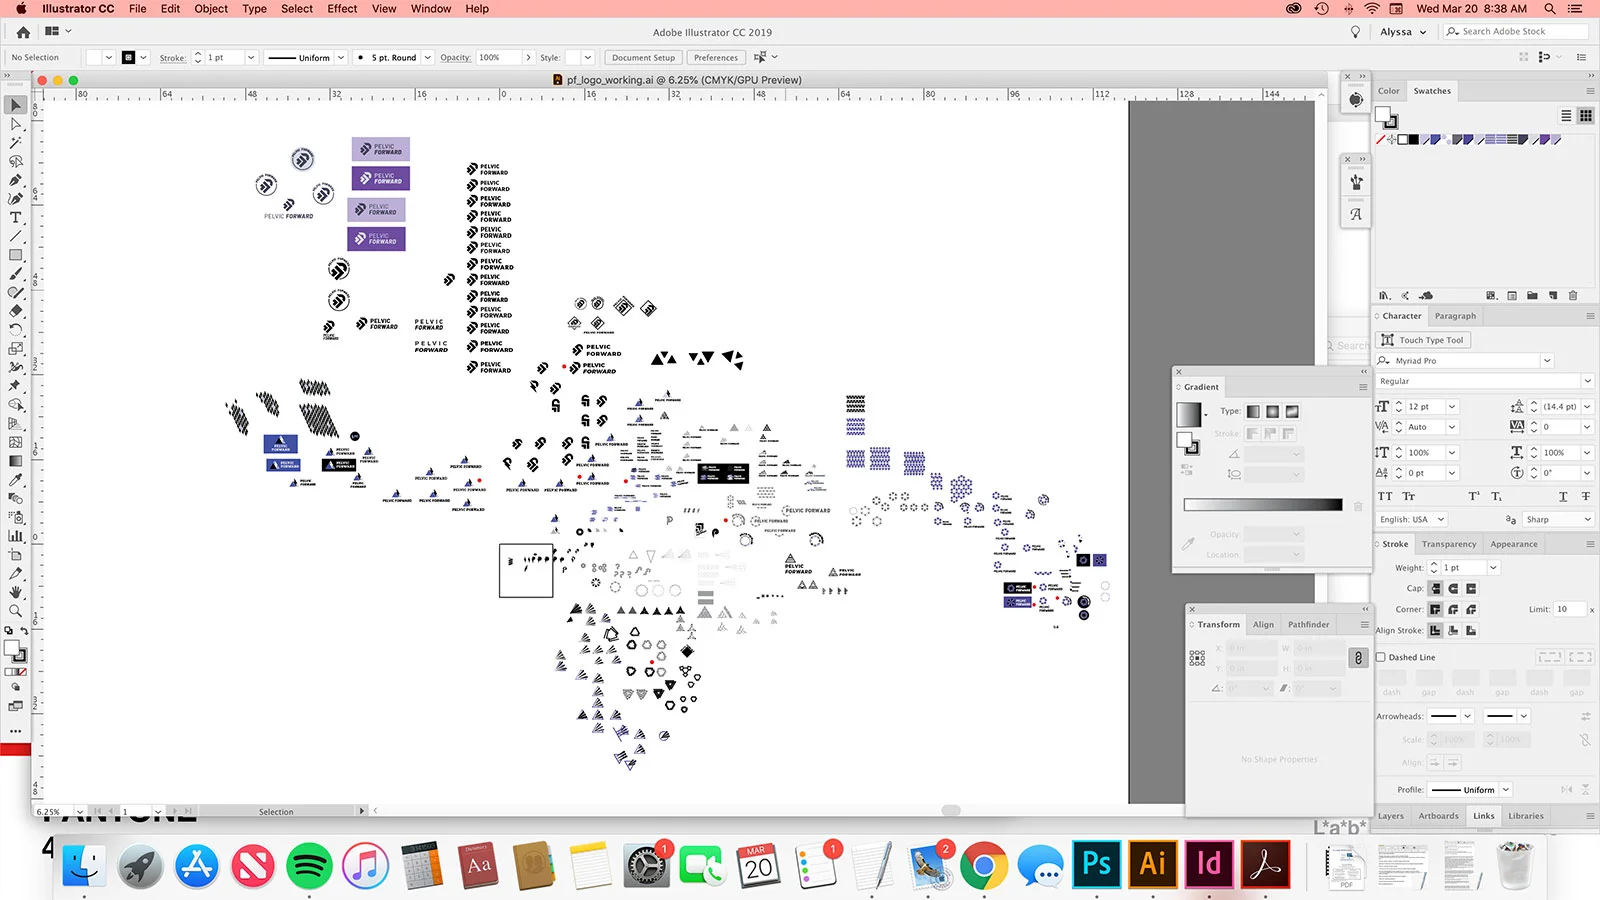Choose Radial Gradient type
The image size is (1600, 900).
point(1272,411)
